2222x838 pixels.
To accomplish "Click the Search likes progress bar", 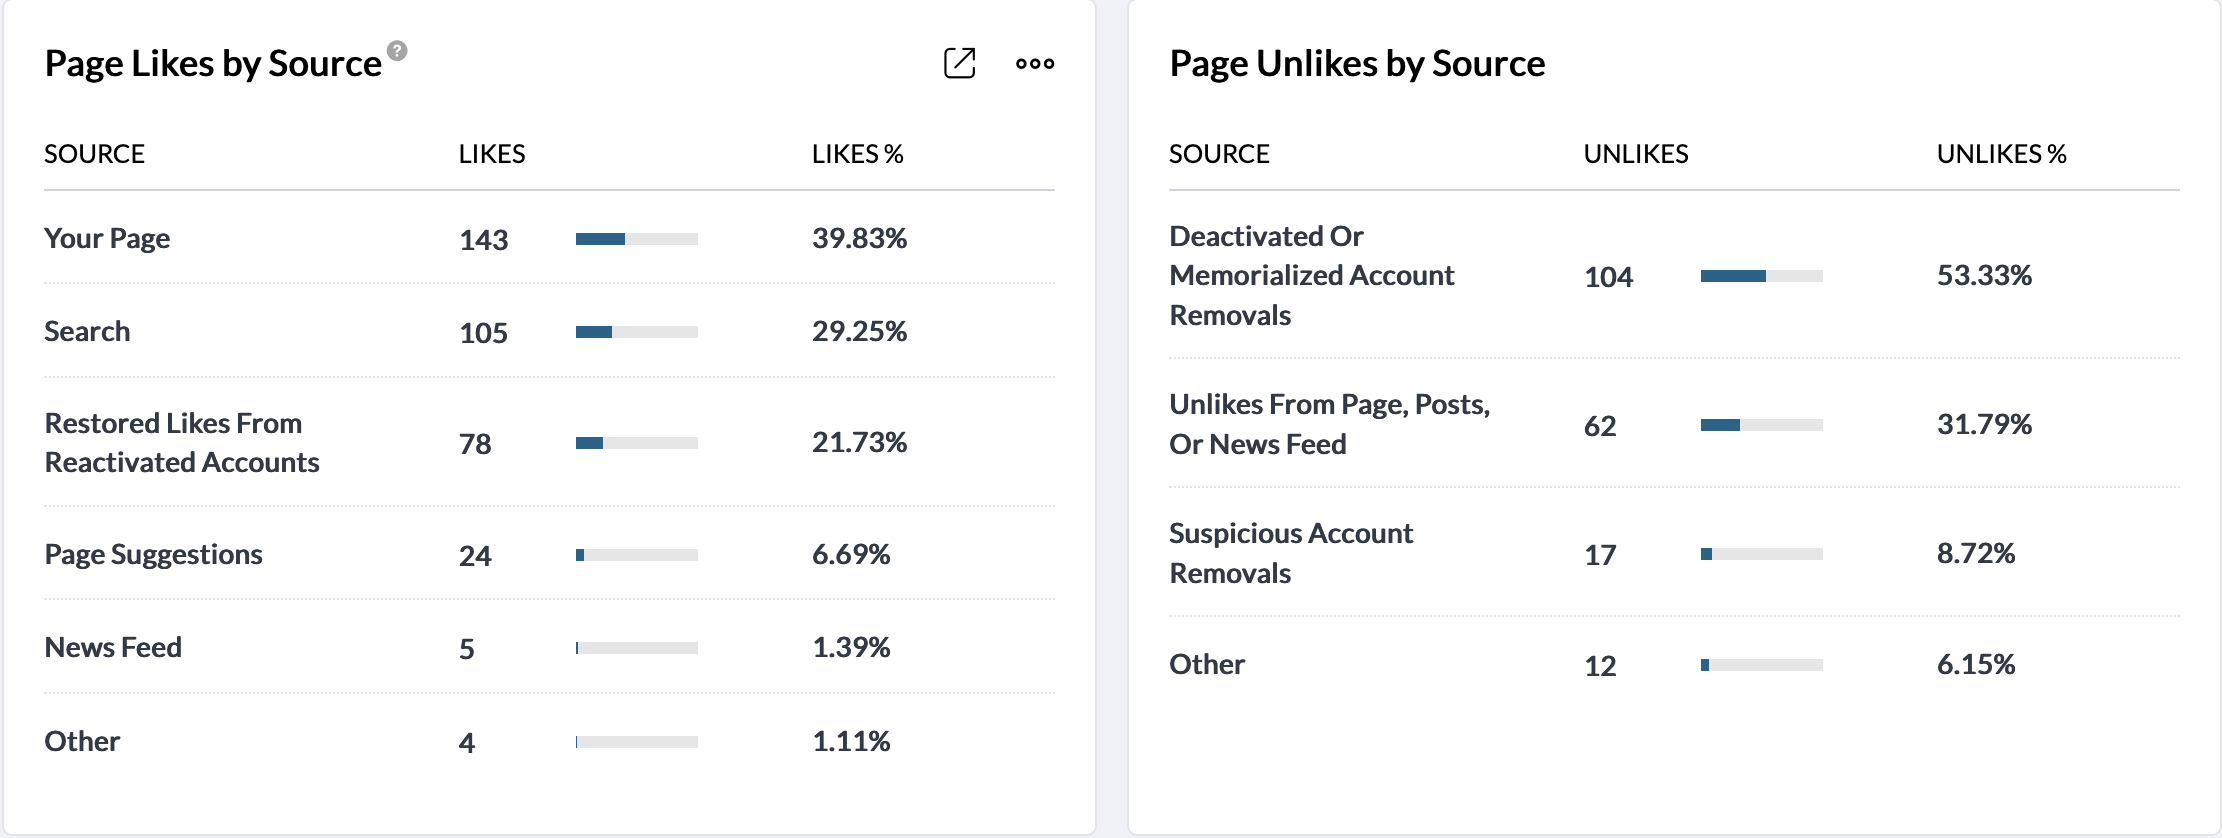I will point(636,332).
